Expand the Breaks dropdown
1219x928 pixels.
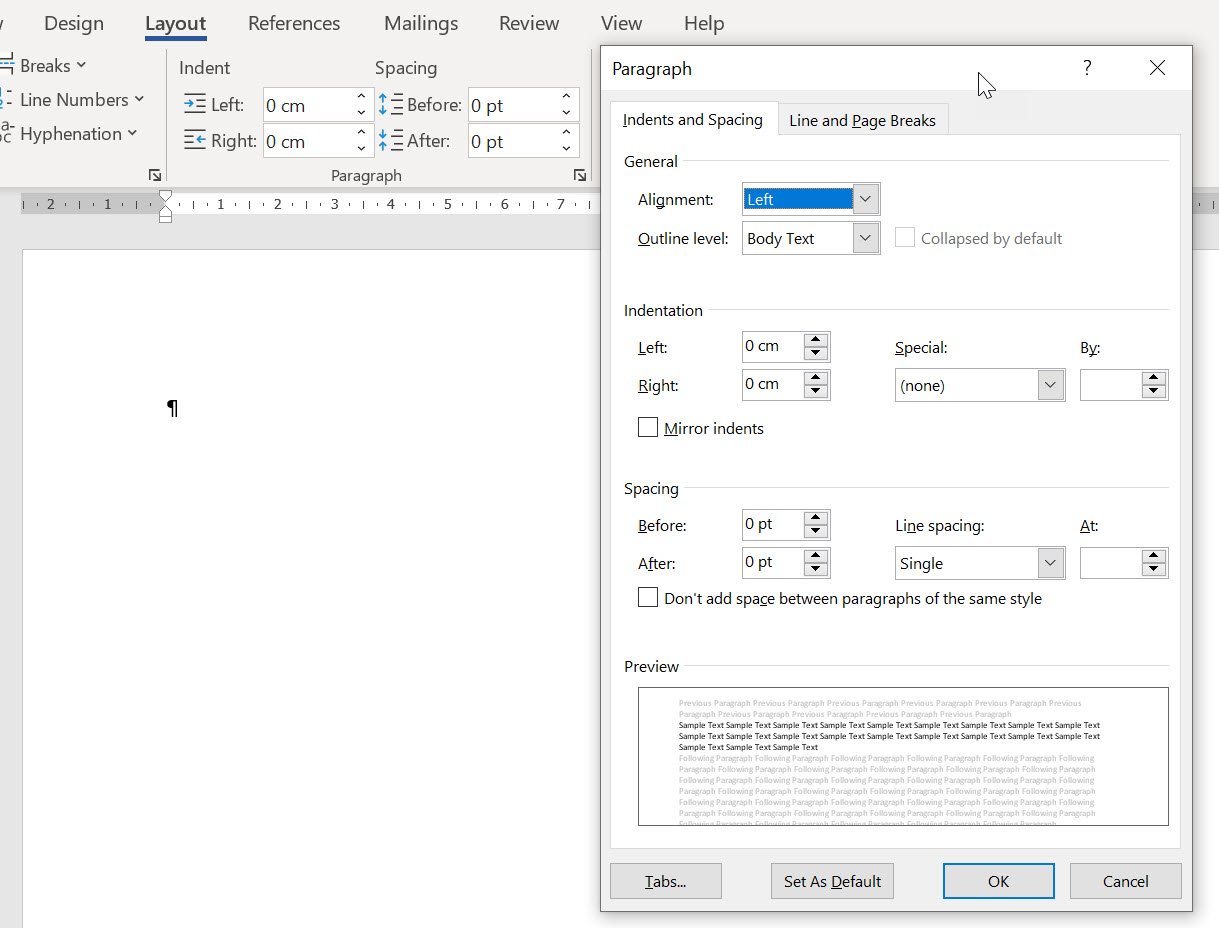[84, 65]
